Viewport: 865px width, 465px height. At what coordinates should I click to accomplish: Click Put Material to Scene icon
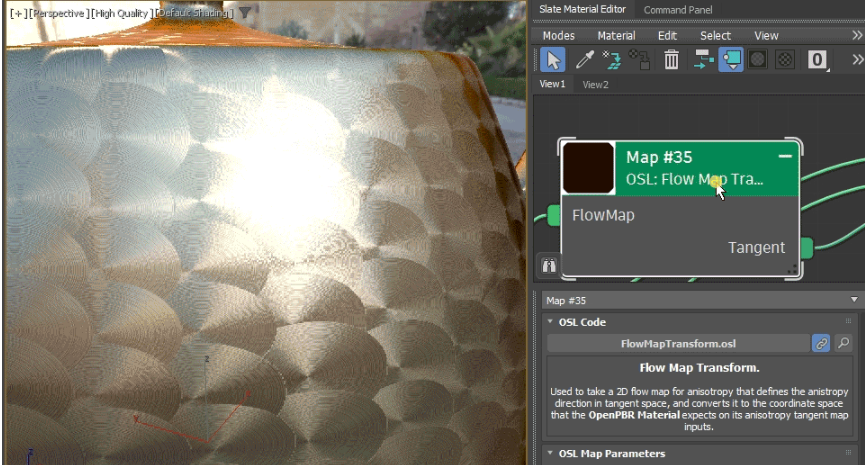click(611, 60)
